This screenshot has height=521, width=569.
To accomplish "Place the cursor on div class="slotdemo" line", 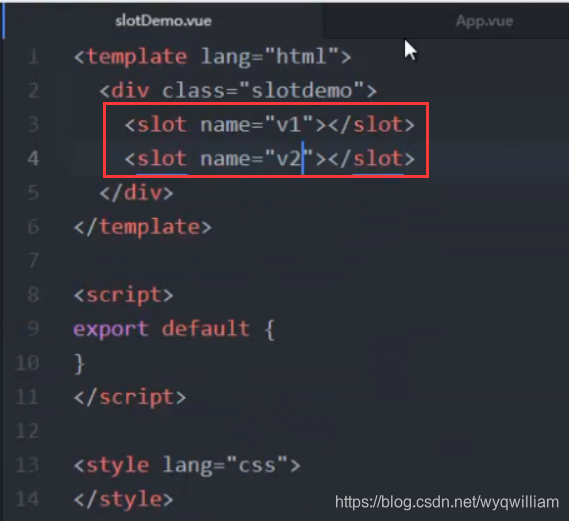I will [x=239, y=91].
